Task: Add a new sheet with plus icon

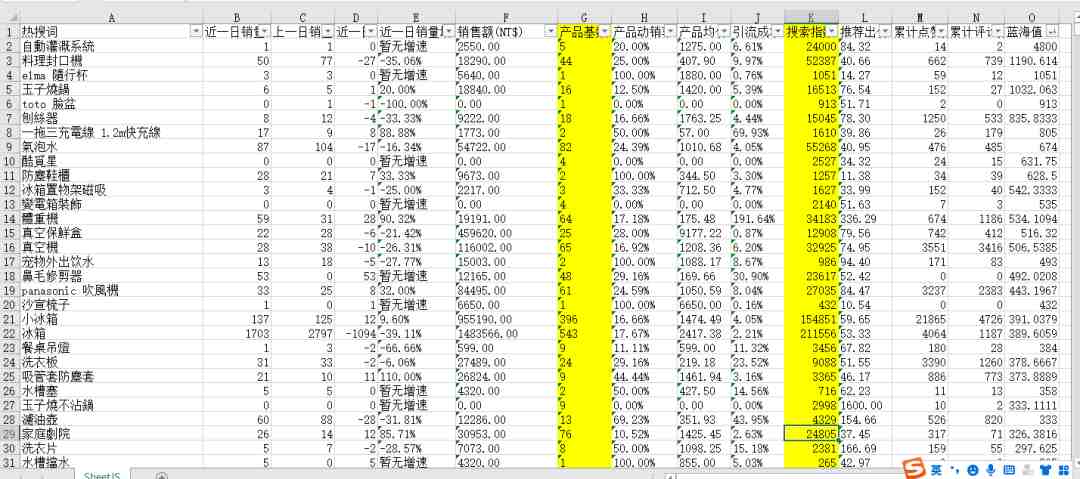Action: (161, 476)
